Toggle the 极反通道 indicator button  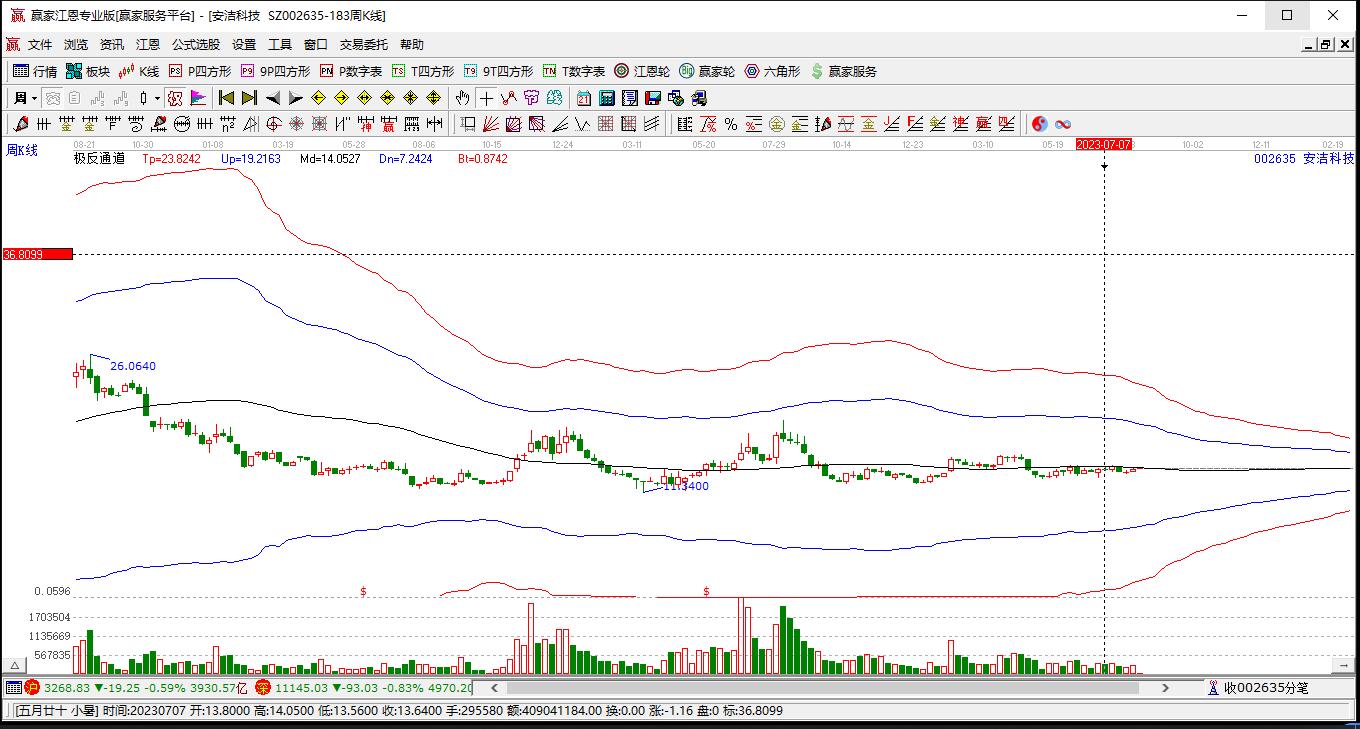[x=99, y=158]
